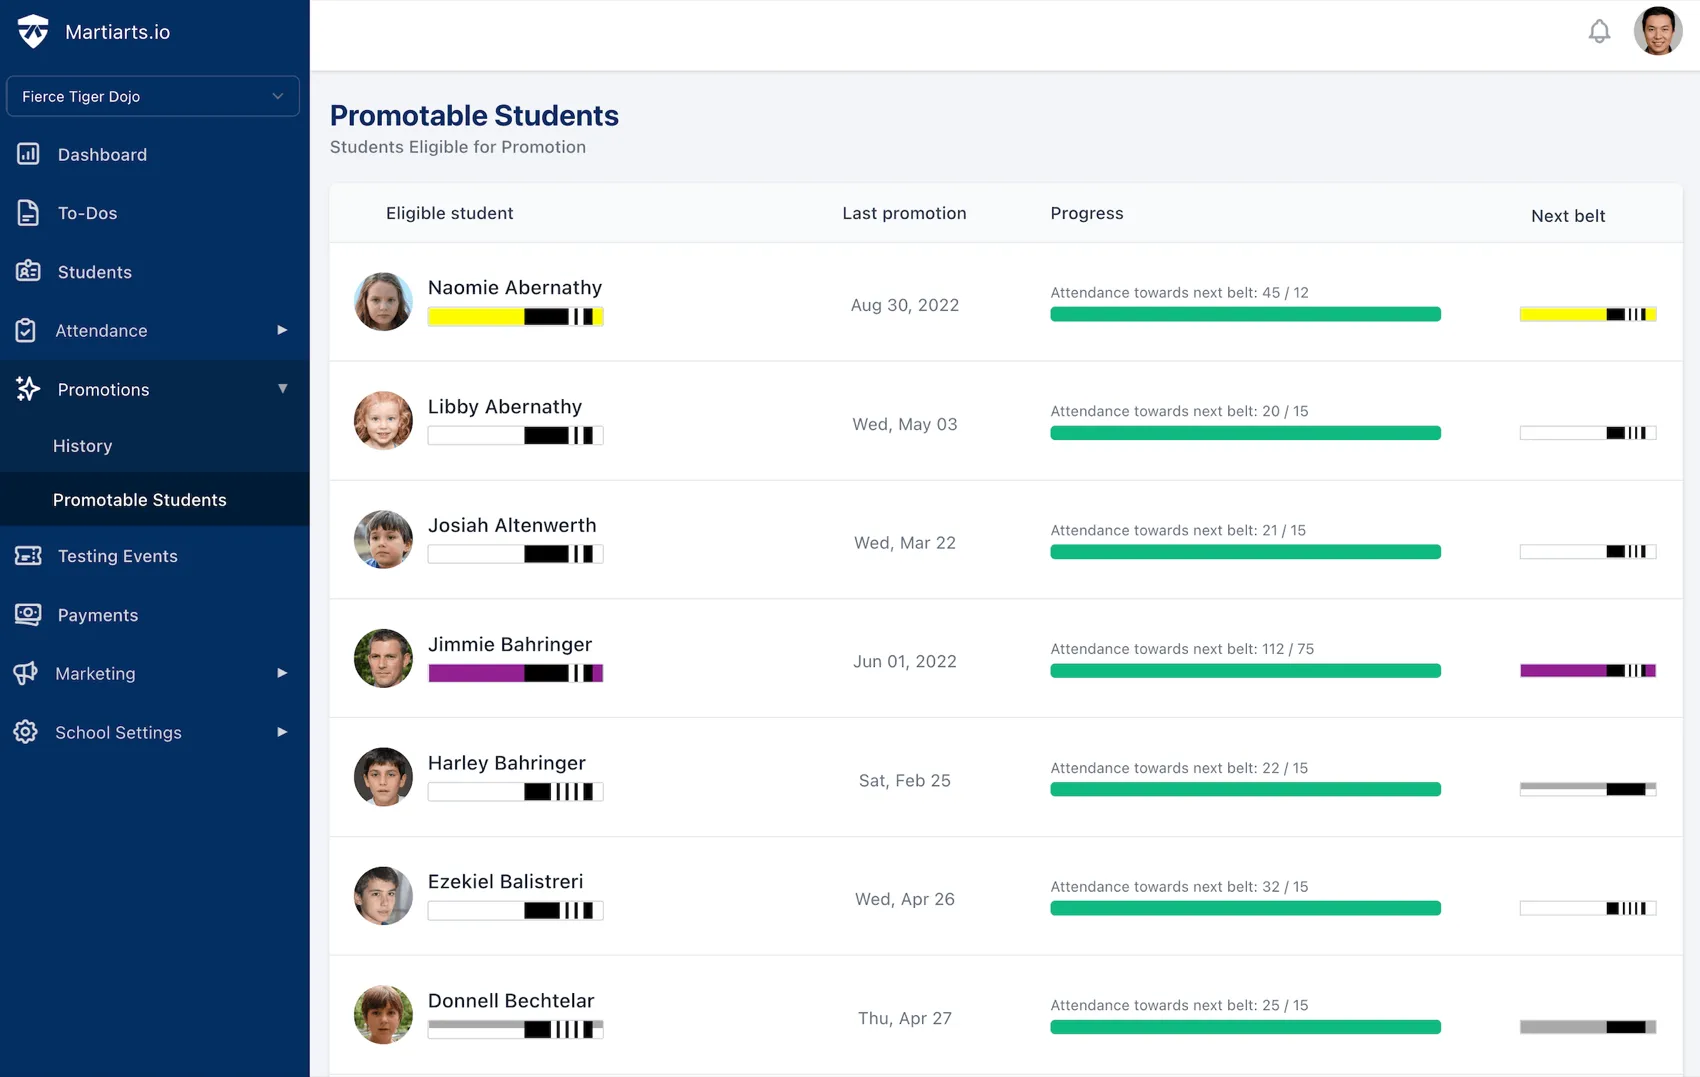Open the Promotable Students page

pos(139,499)
